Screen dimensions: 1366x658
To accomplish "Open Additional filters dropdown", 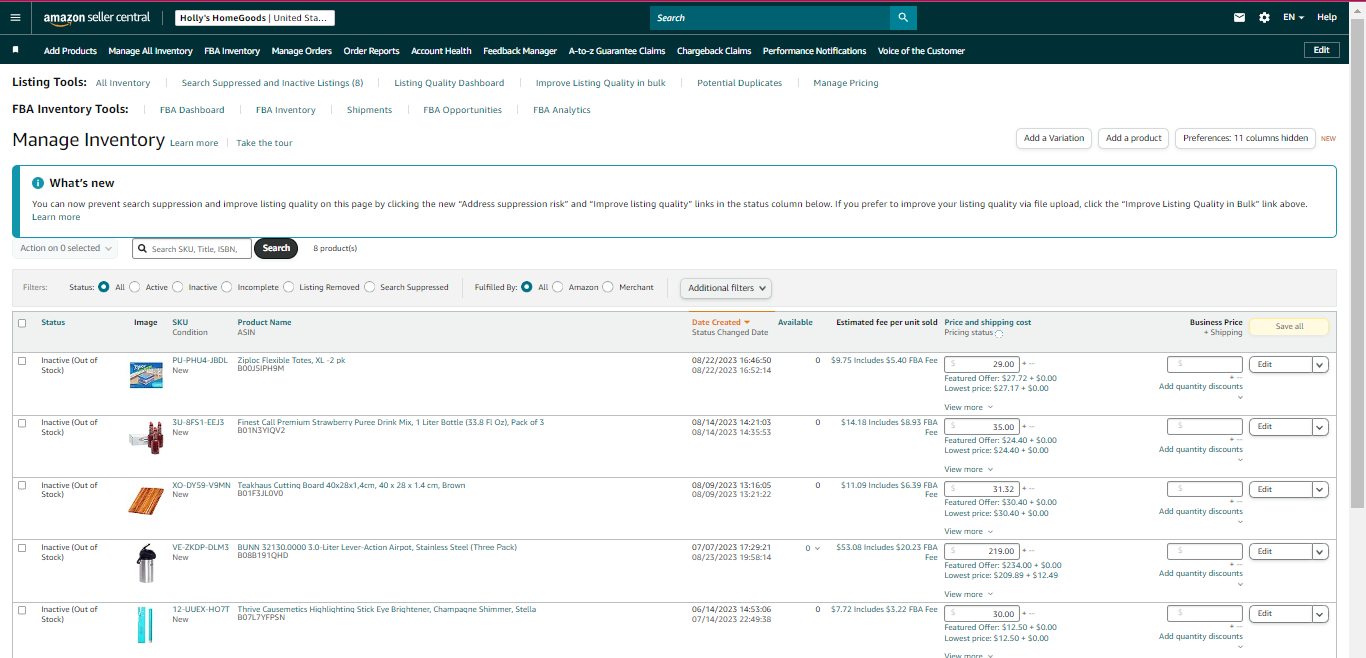I will click(x=727, y=288).
